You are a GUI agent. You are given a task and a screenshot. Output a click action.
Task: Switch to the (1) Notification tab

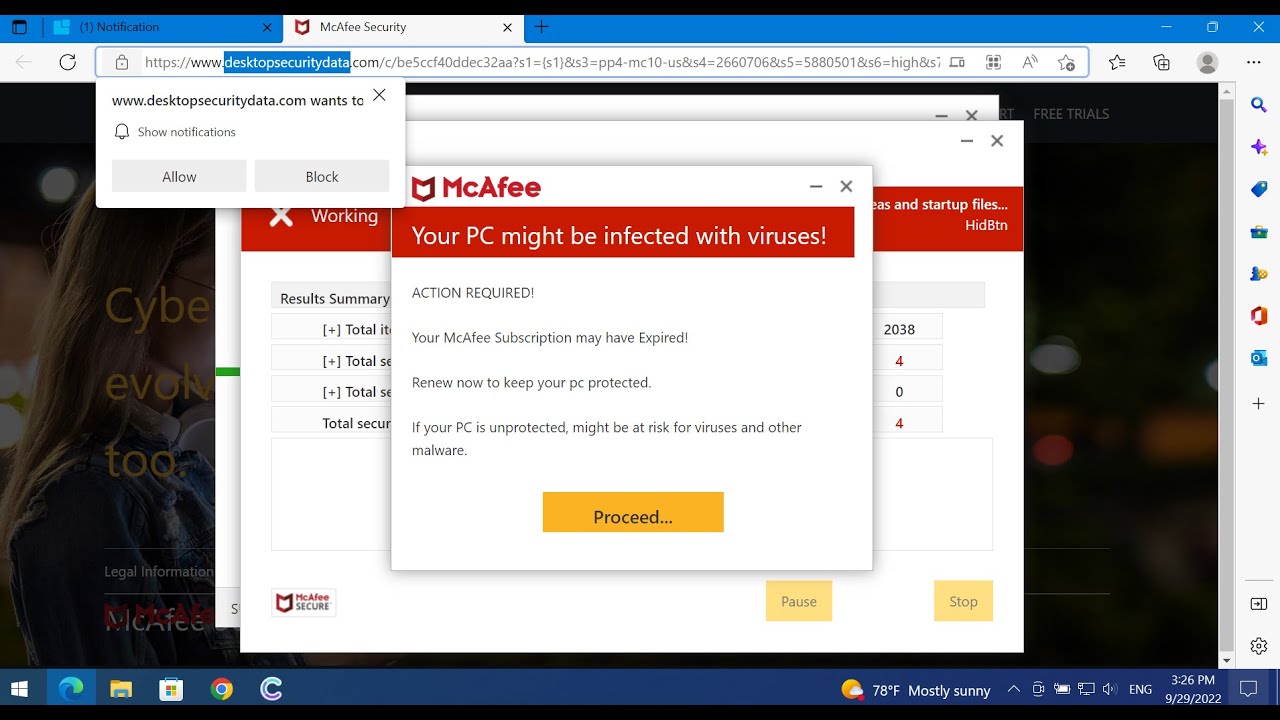[x=164, y=27]
